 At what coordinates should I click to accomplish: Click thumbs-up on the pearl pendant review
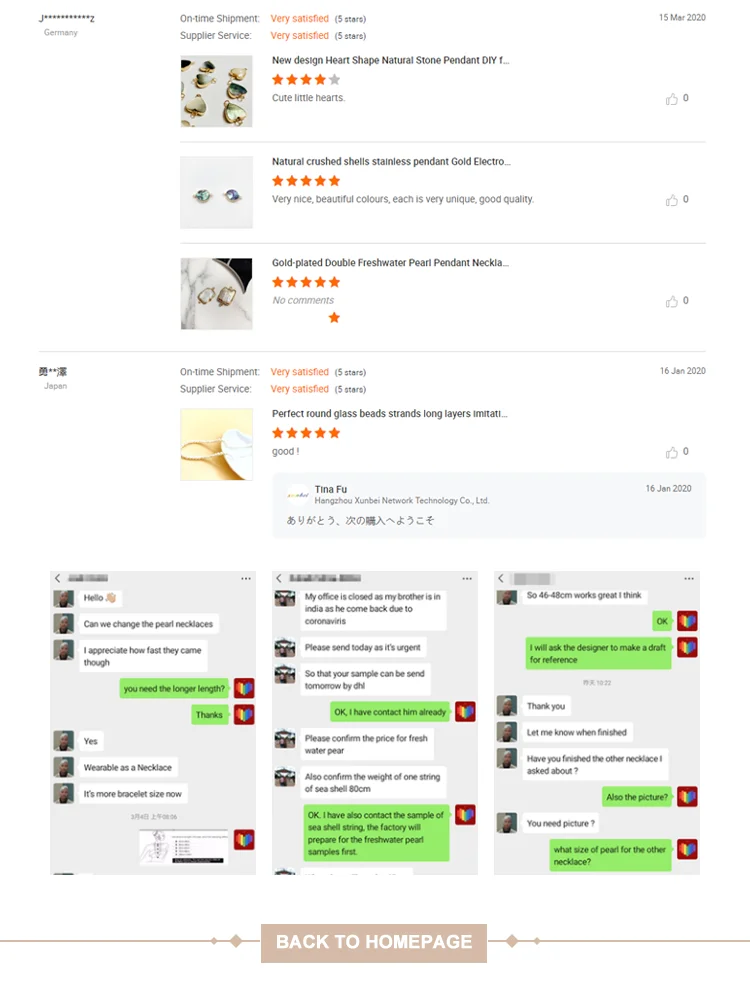click(671, 301)
